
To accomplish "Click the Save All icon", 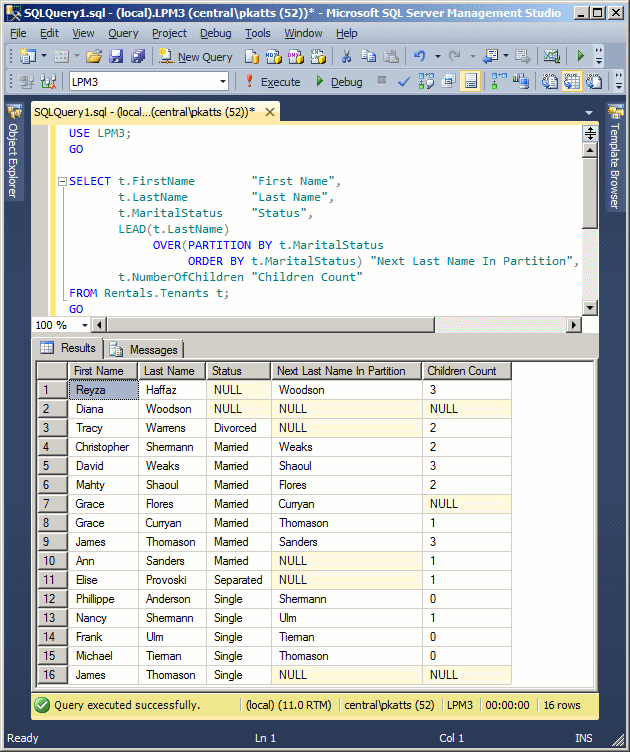I will point(139,57).
